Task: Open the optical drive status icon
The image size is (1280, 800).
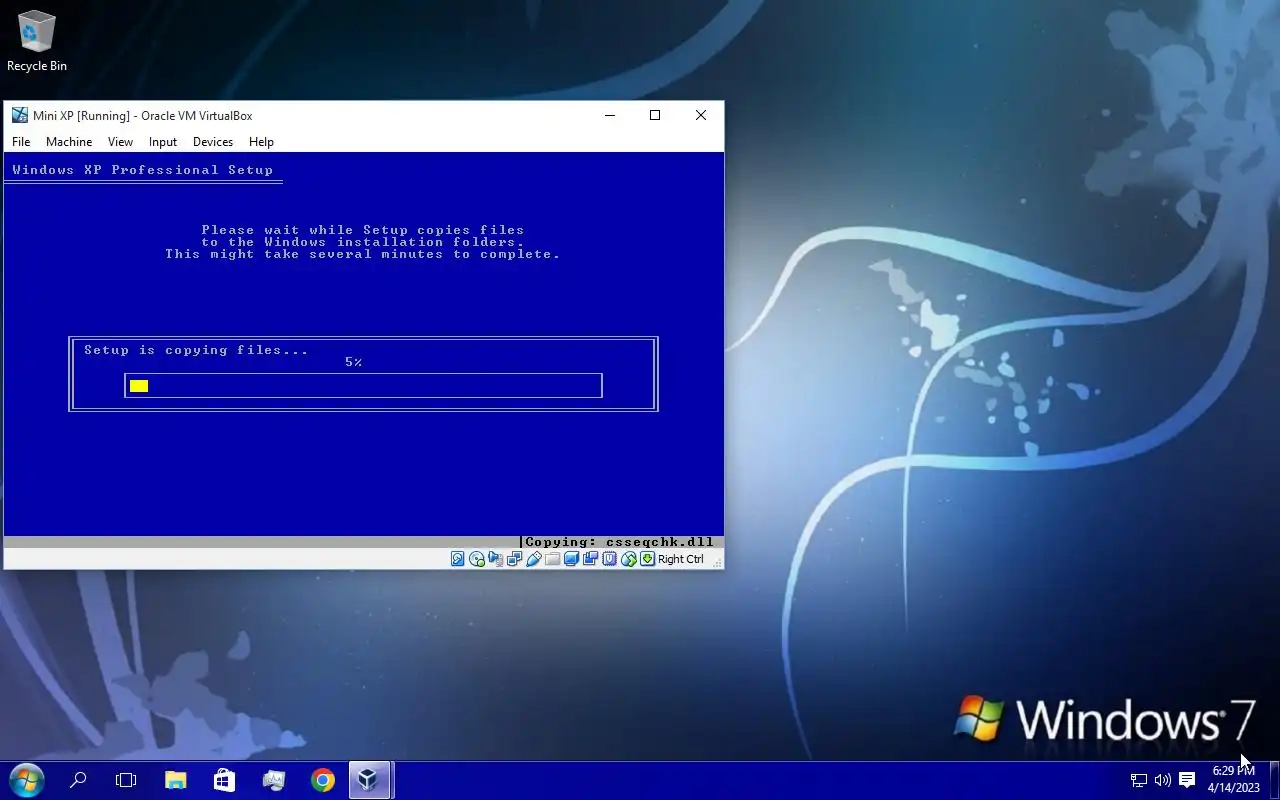Action: (477, 559)
